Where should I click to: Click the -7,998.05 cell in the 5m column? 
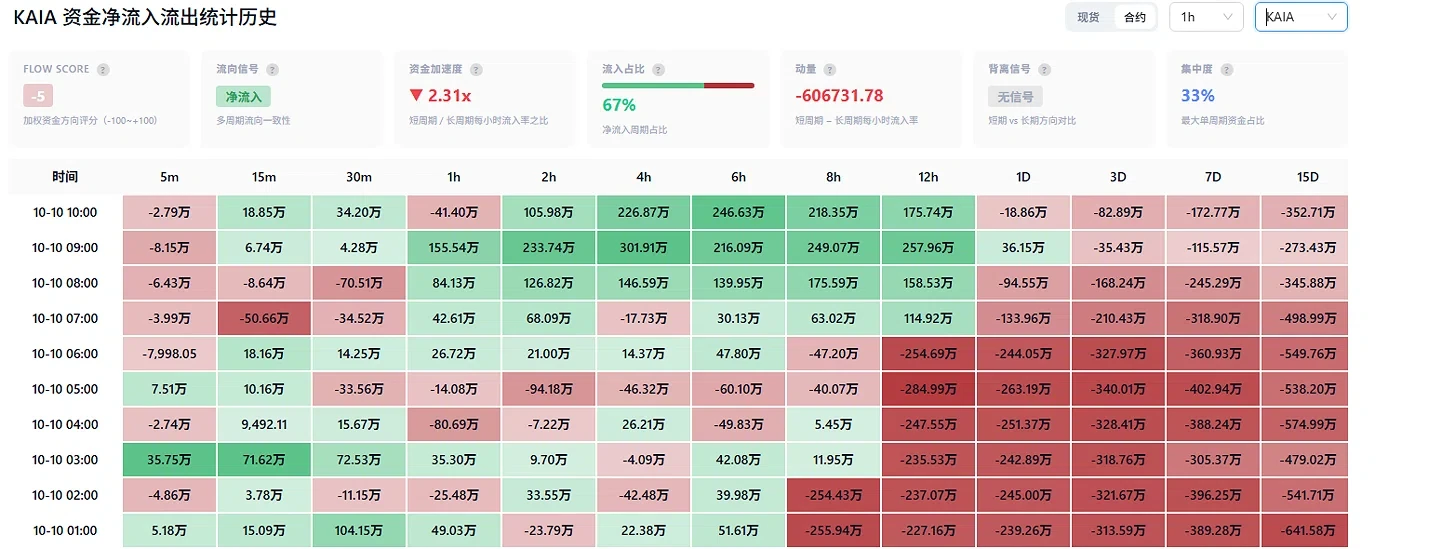[170, 354]
